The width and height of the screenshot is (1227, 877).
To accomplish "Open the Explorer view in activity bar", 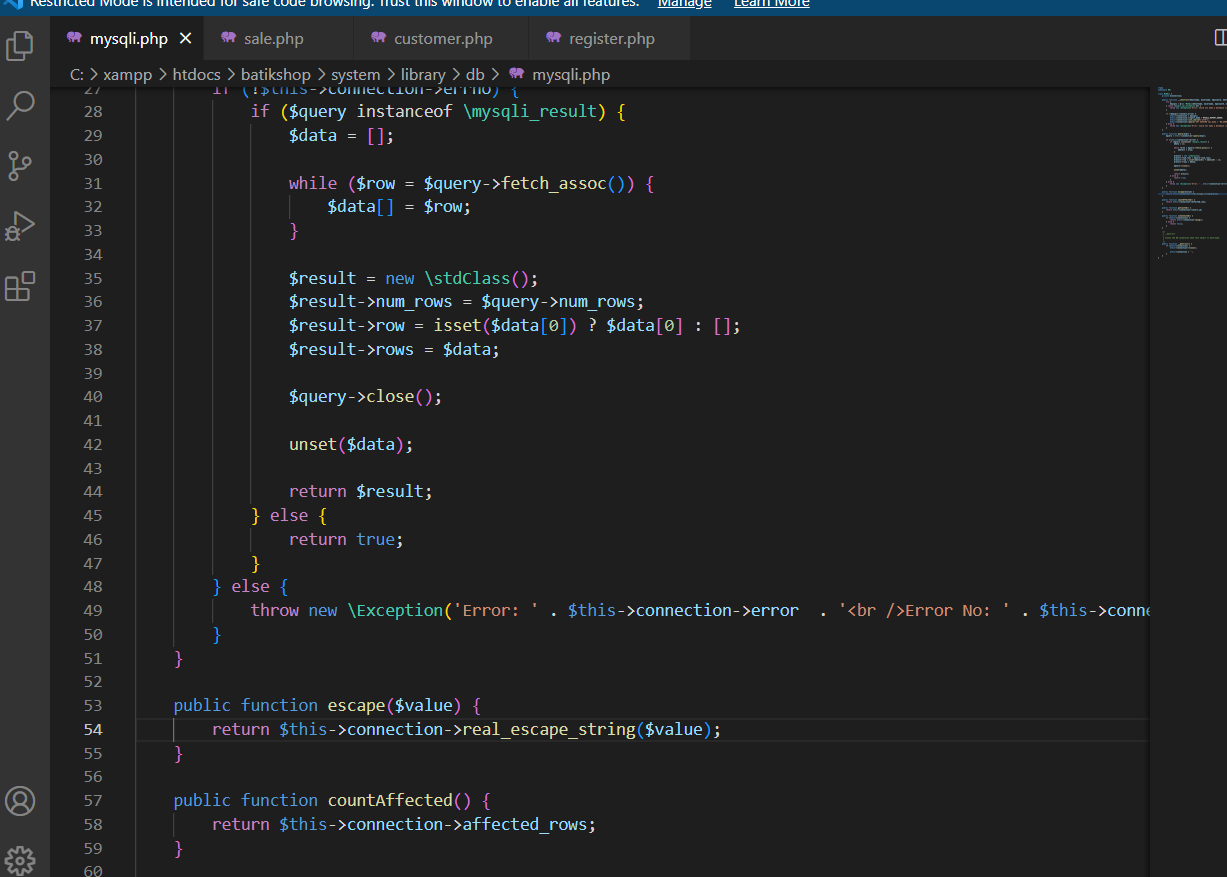I will point(20,46).
